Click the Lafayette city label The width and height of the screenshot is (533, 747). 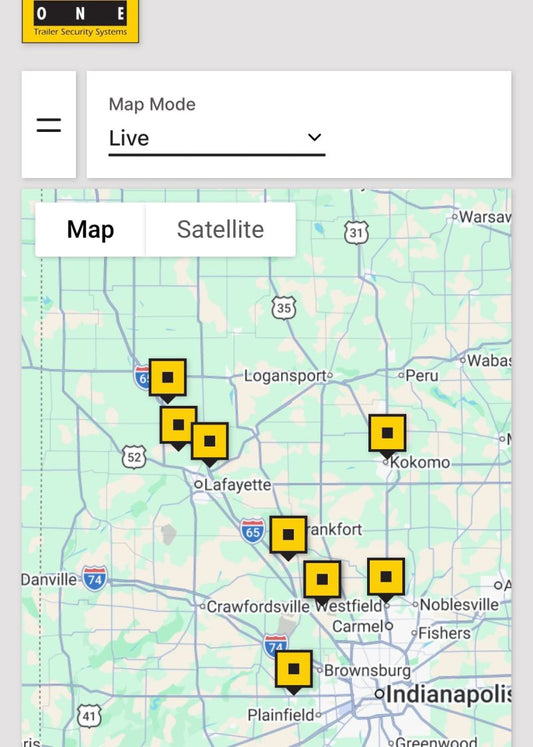coord(237,485)
